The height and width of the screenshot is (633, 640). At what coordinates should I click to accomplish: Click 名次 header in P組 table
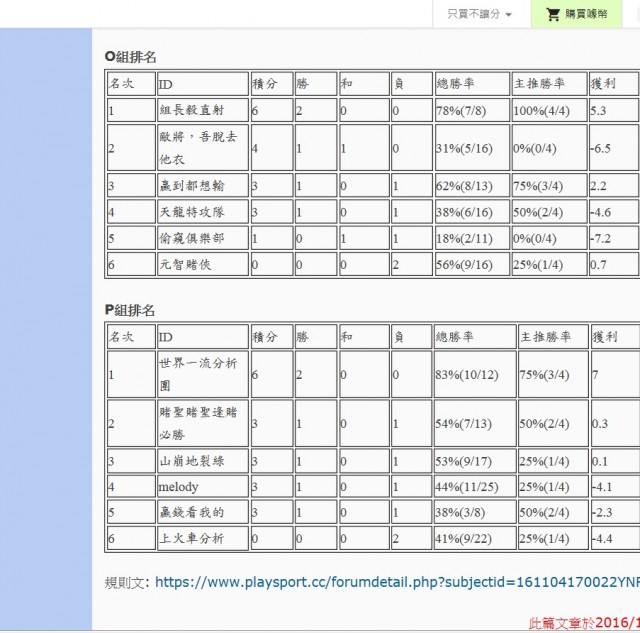pyautogui.click(x=131, y=337)
